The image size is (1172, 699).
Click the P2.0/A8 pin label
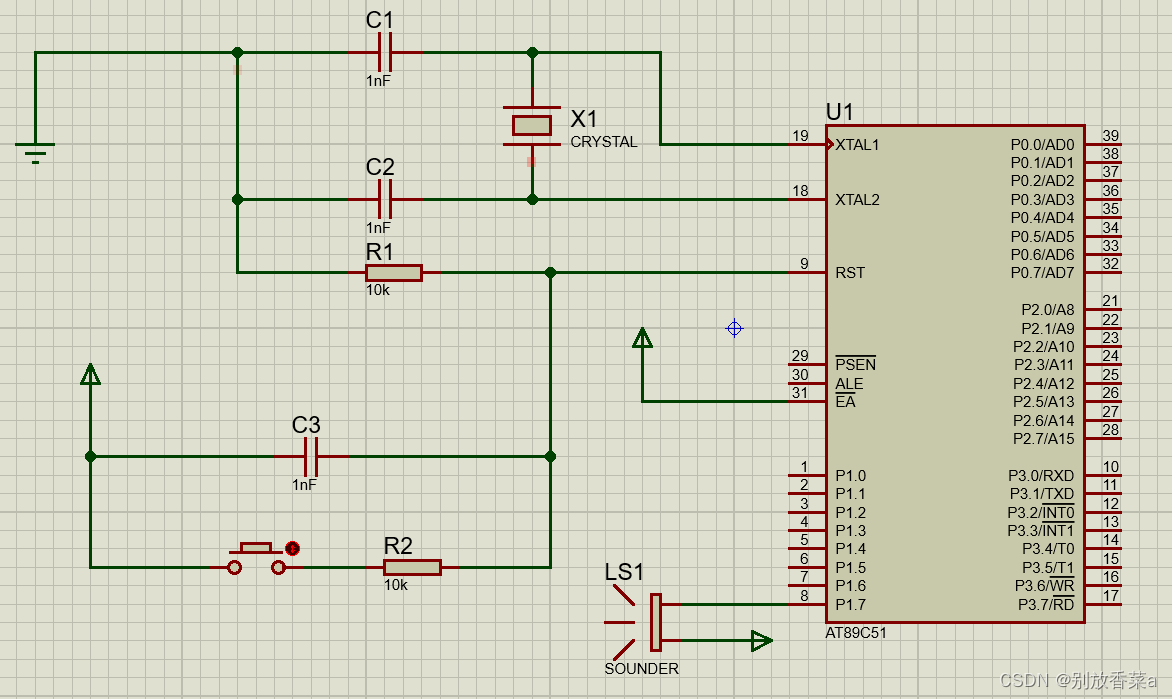[x=1047, y=310]
